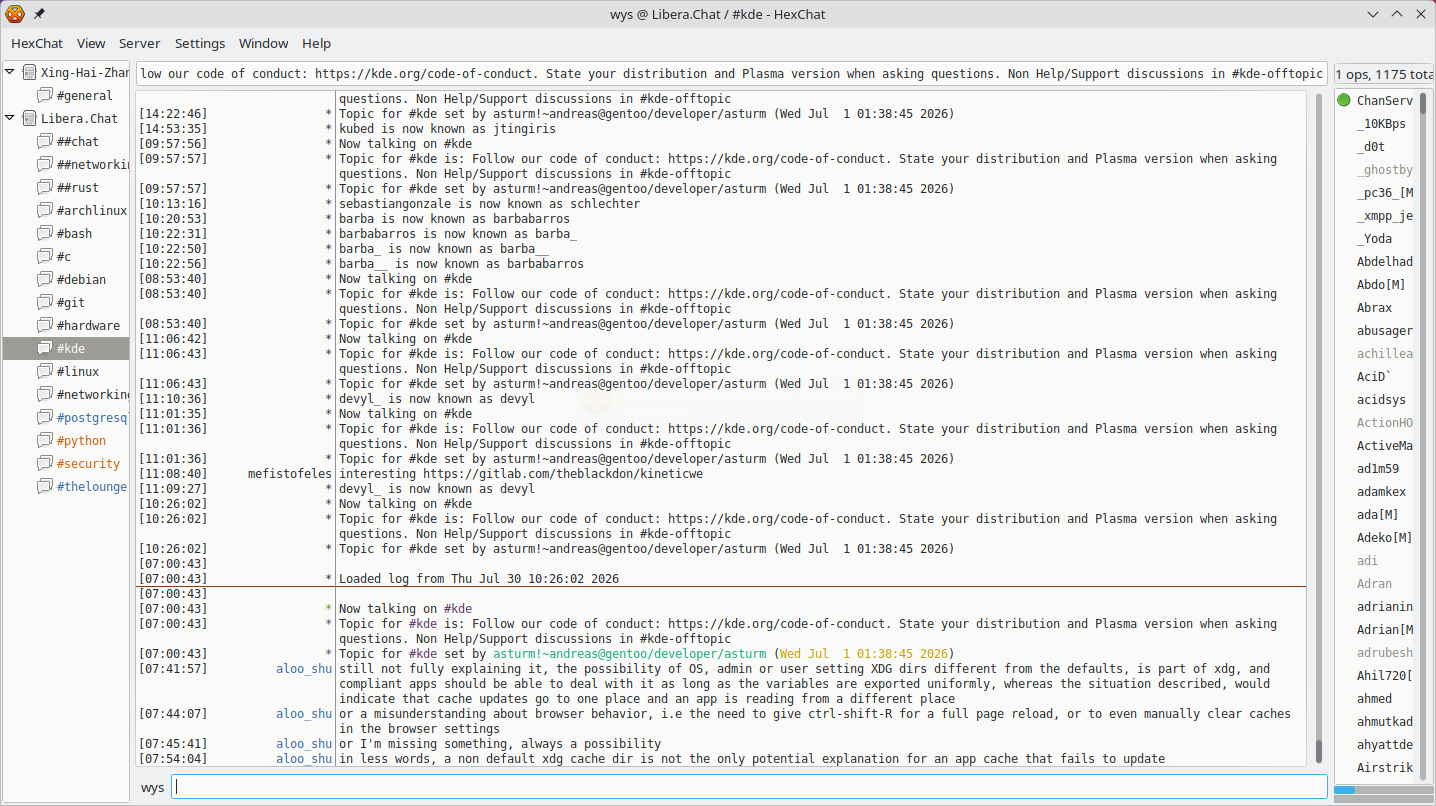This screenshot has width=1436, height=806.
Task: Click 'barba is now known as barbabarros'
Action: click(x=454, y=219)
